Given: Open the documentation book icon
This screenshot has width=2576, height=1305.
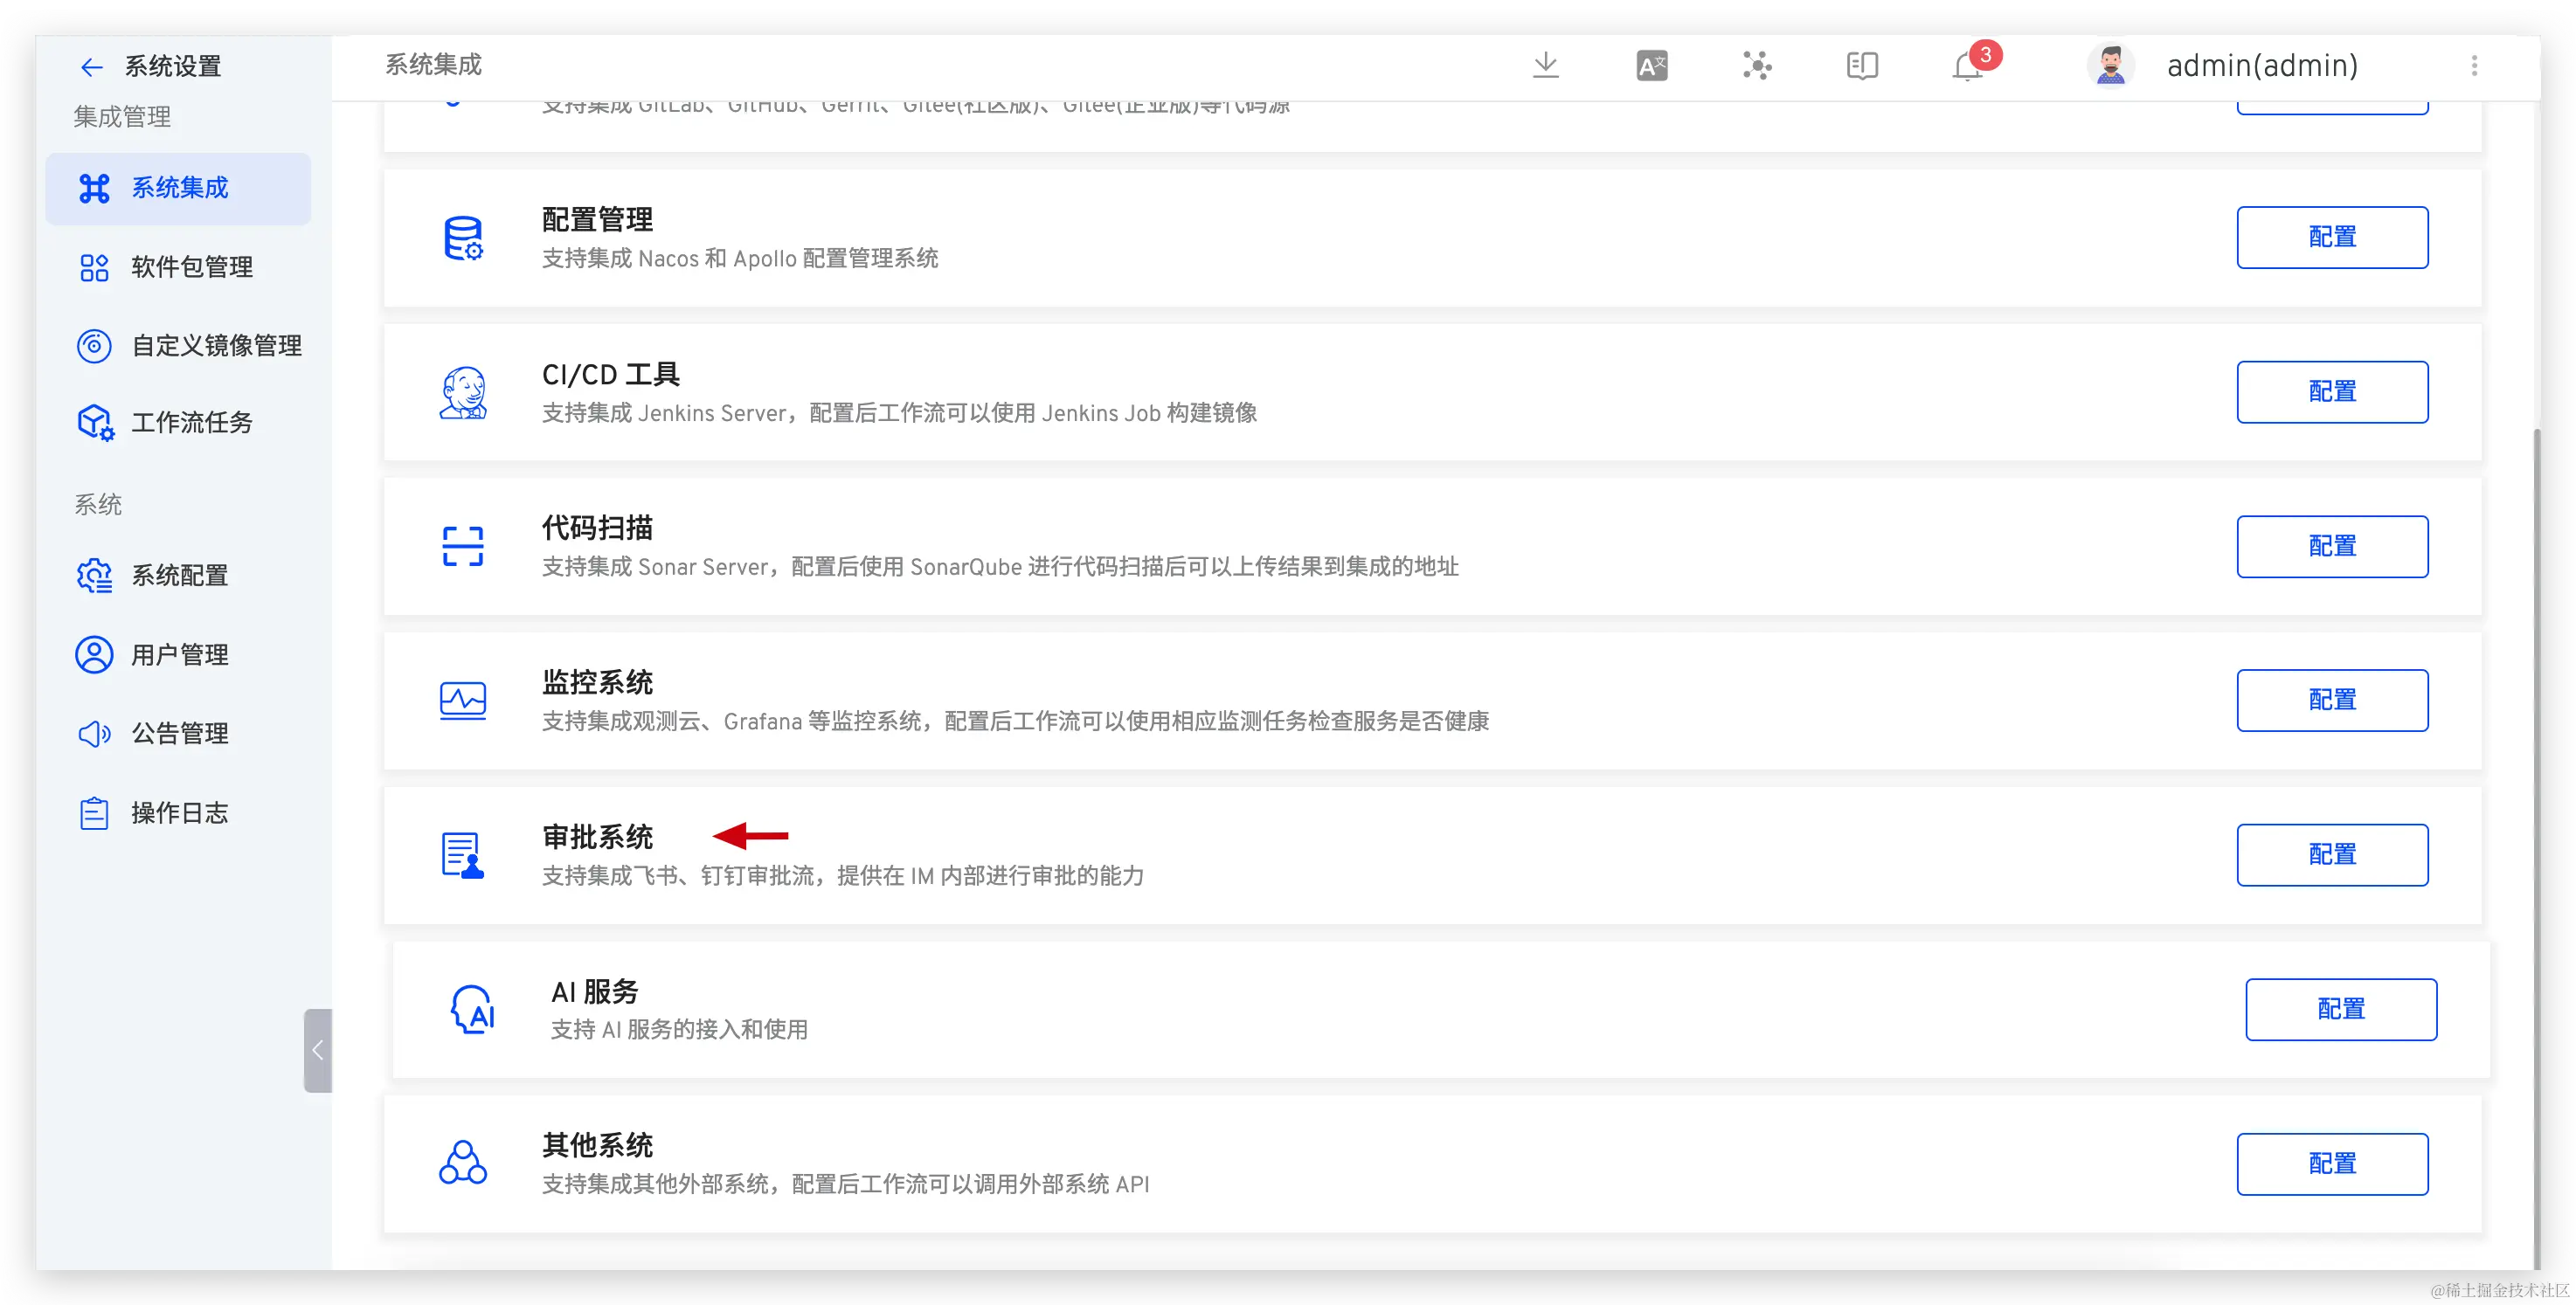Looking at the screenshot, I should point(1861,66).
